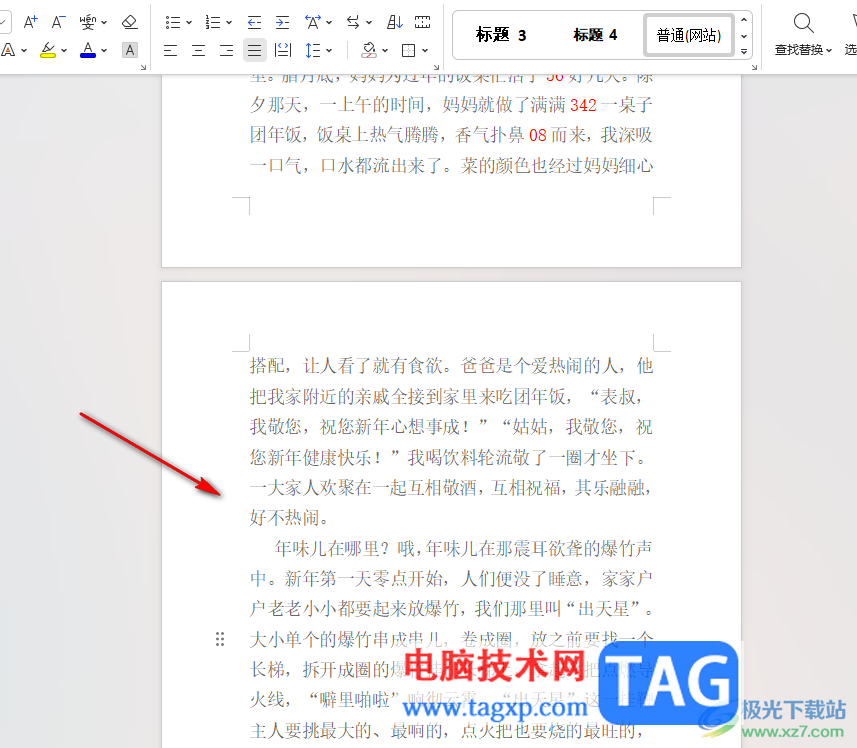Toggle center alignment
Viewport: 857px width, 748px height.
198,50
